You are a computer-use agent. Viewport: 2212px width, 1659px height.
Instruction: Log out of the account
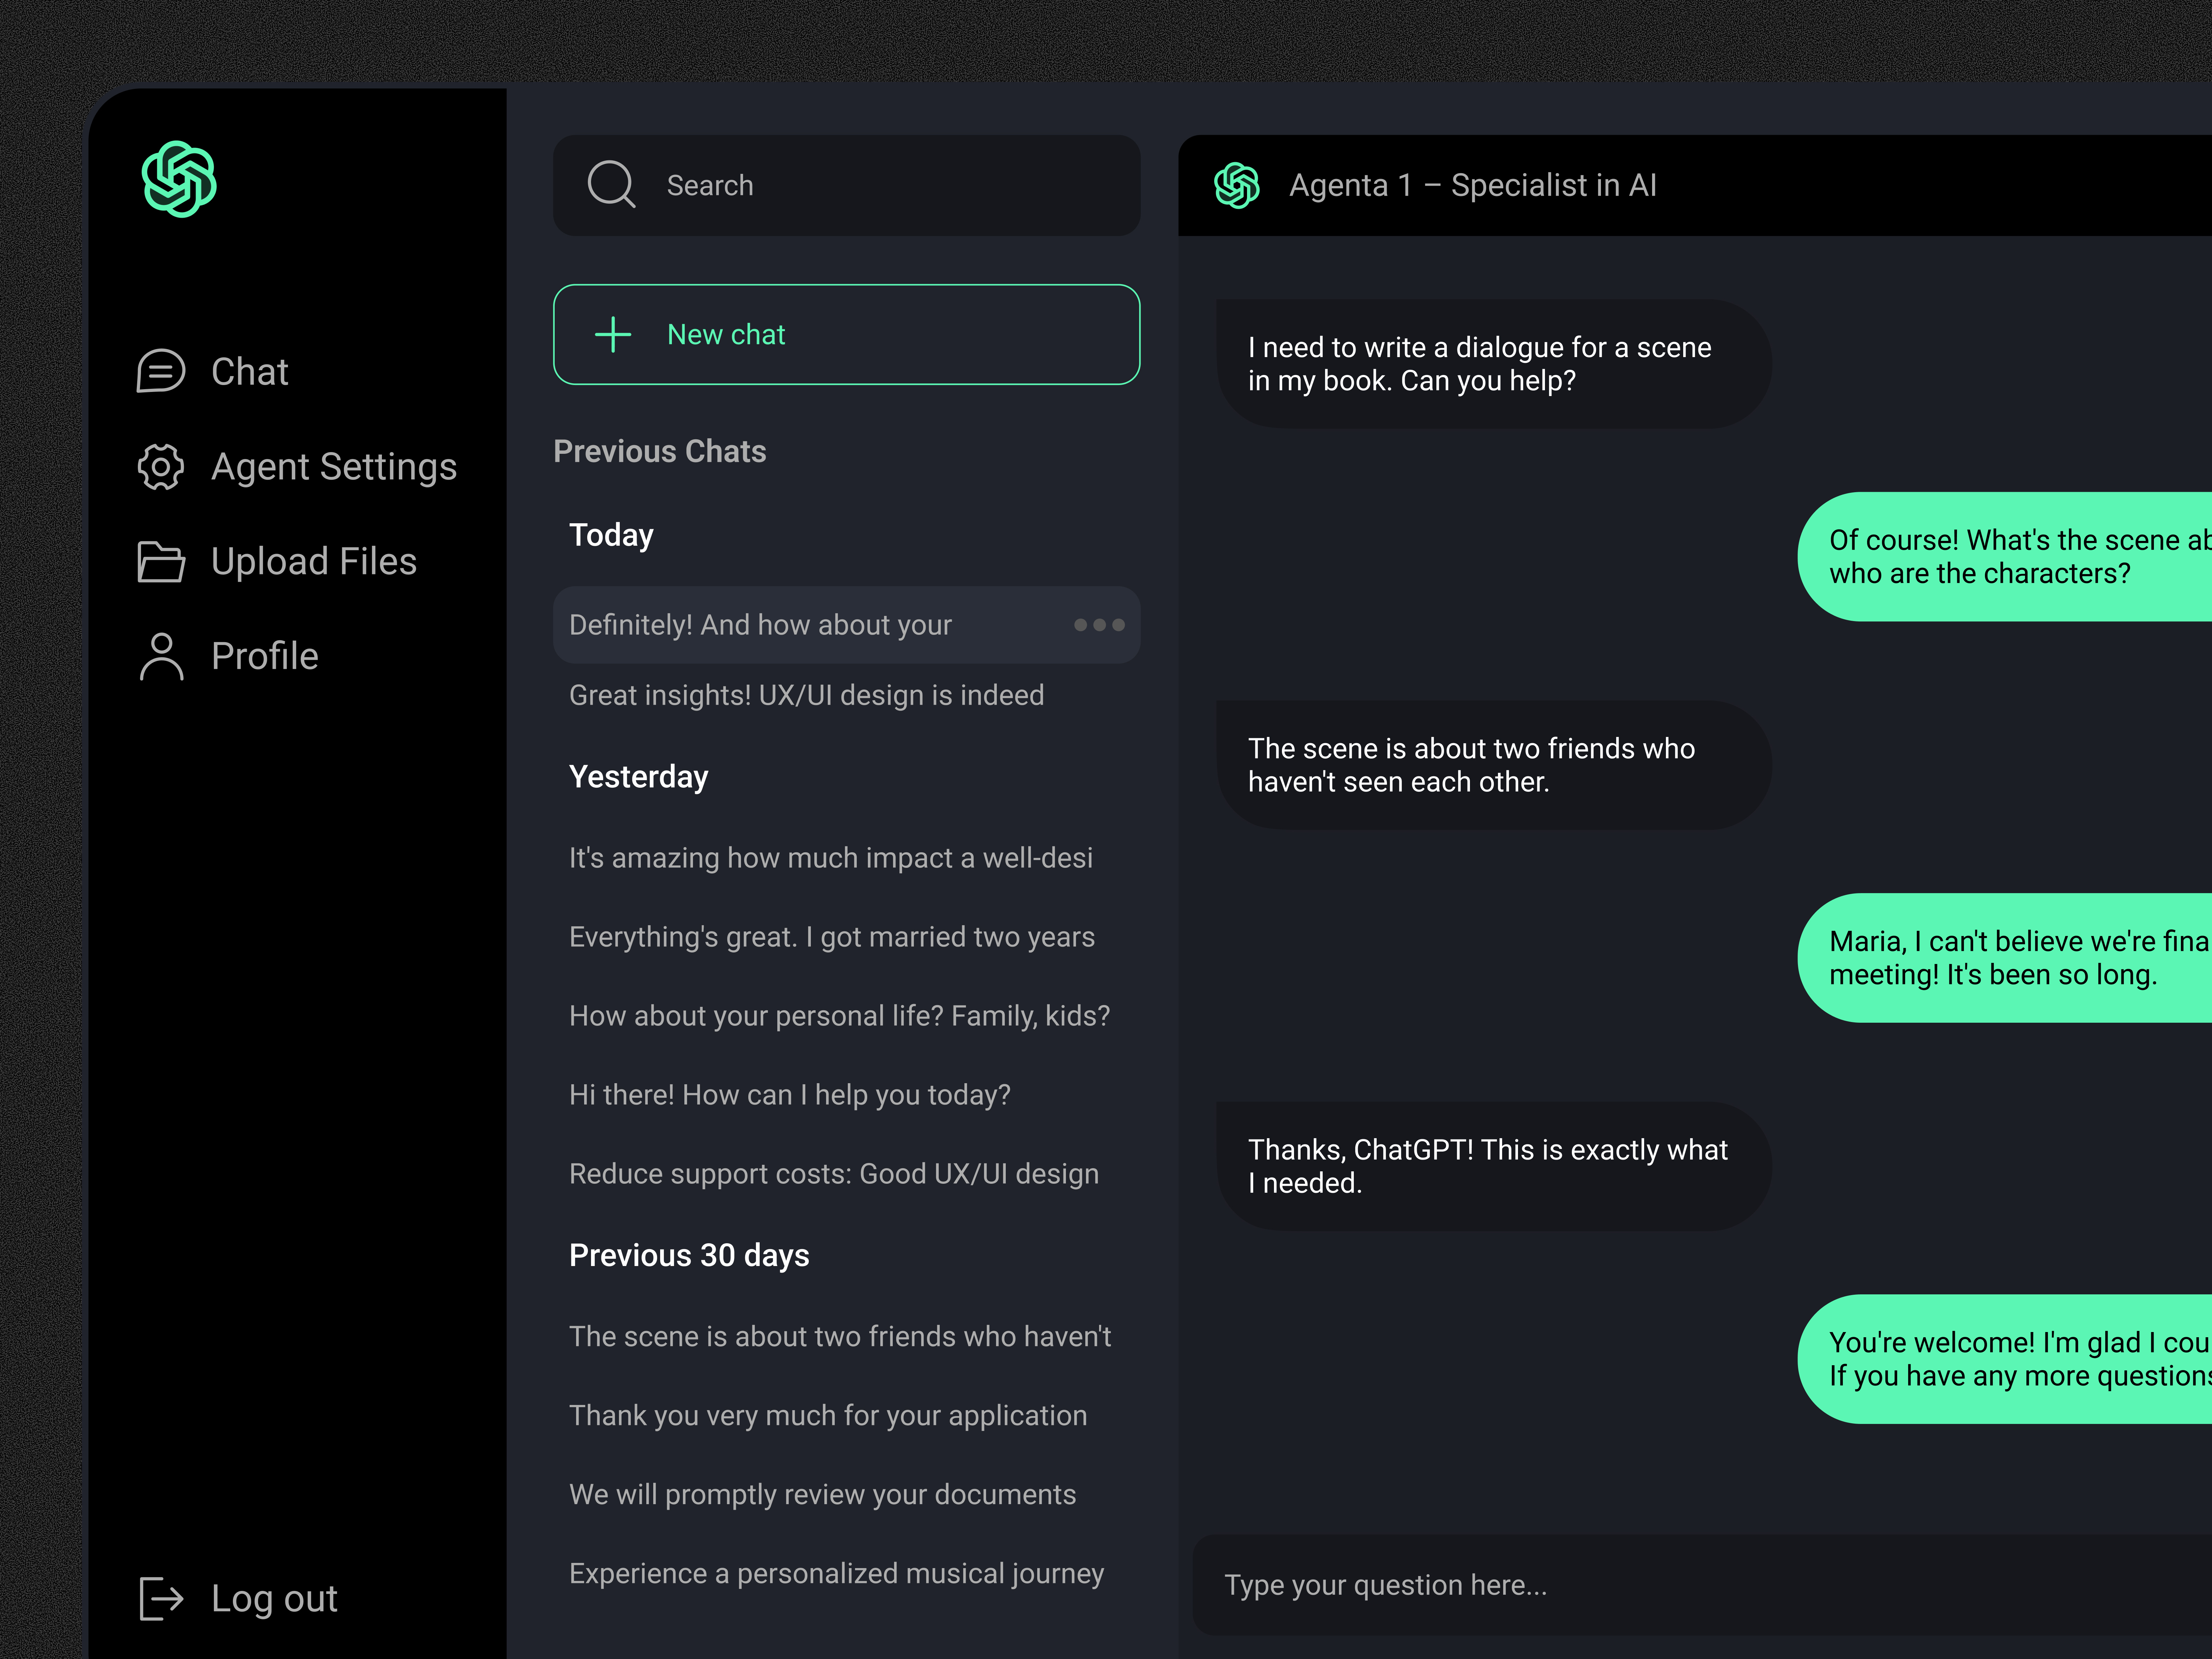(238, 1598)
